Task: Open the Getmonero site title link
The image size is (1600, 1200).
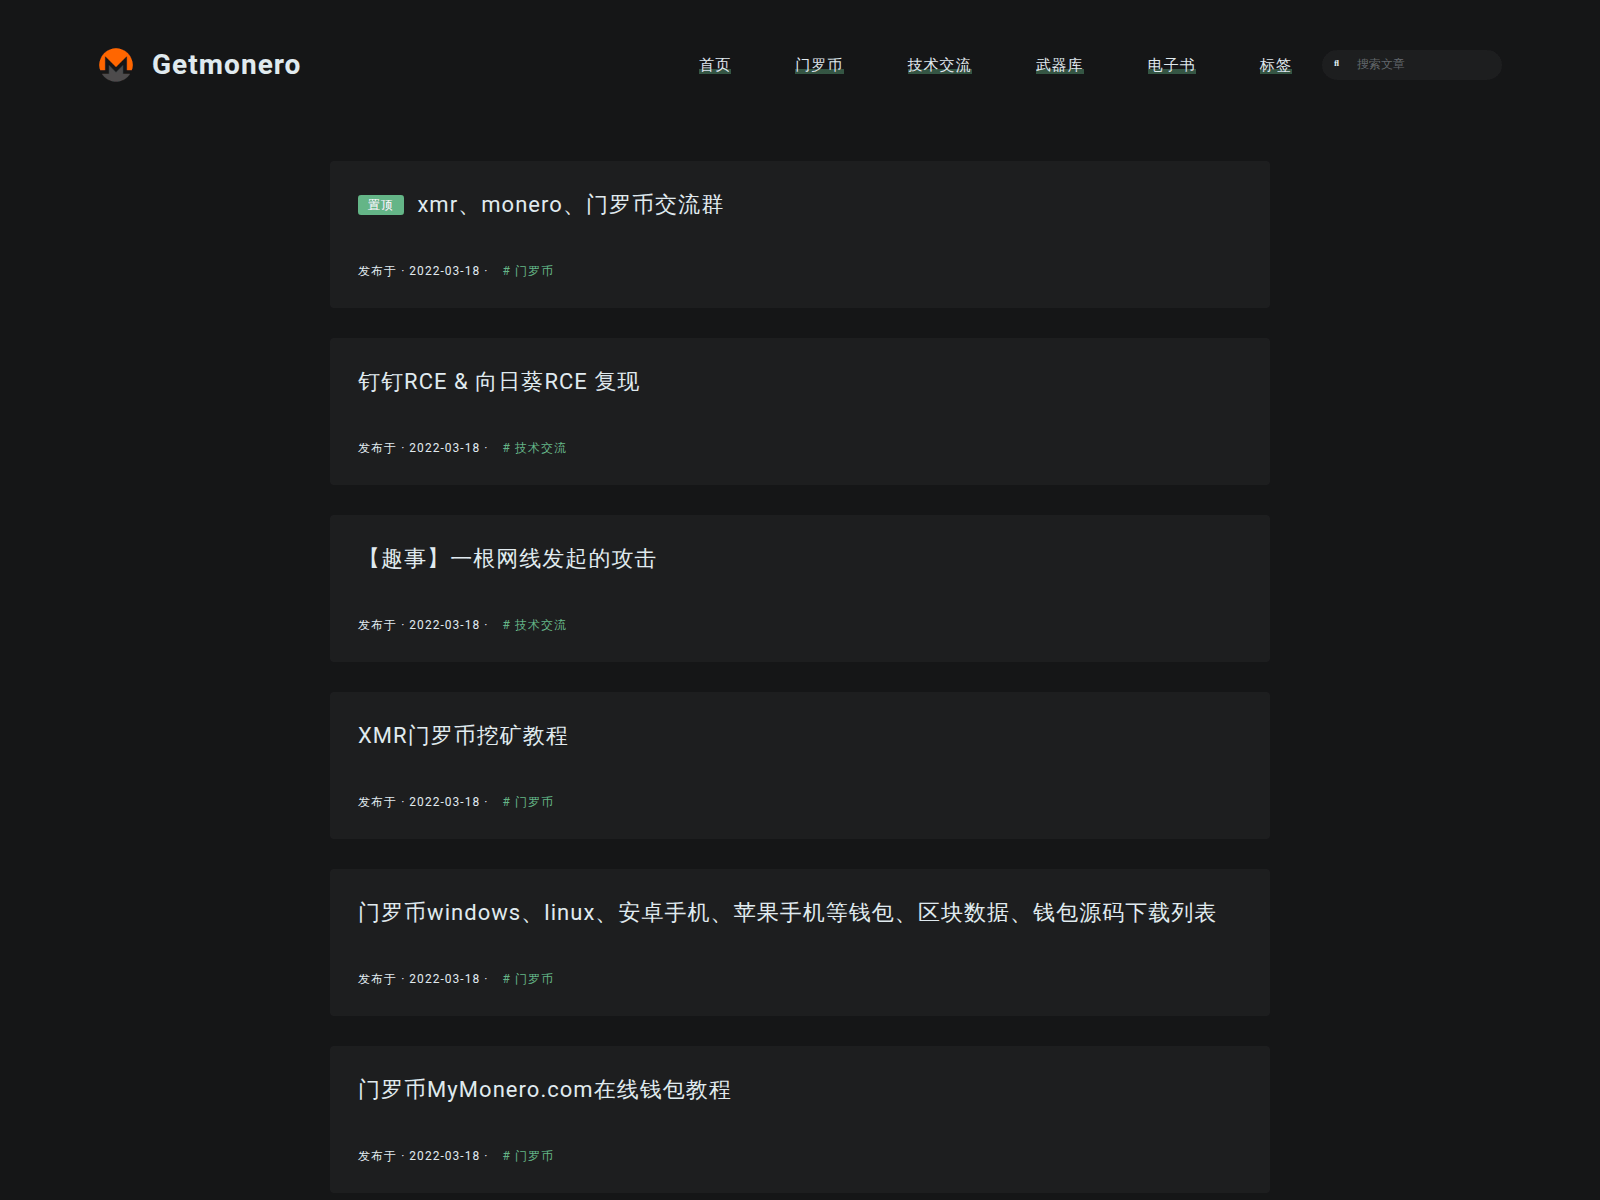Action: click(x=226, y=65)
